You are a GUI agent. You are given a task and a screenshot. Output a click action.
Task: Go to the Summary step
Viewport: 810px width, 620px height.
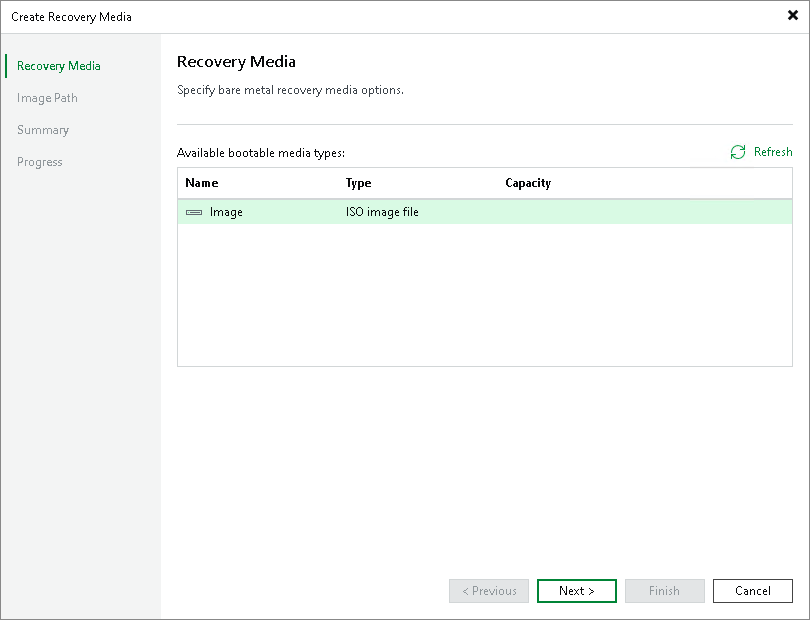click(x=43, y=130)
